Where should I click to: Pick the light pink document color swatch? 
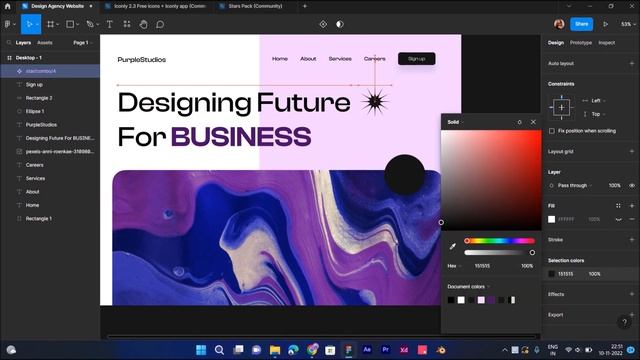[481, 300]
